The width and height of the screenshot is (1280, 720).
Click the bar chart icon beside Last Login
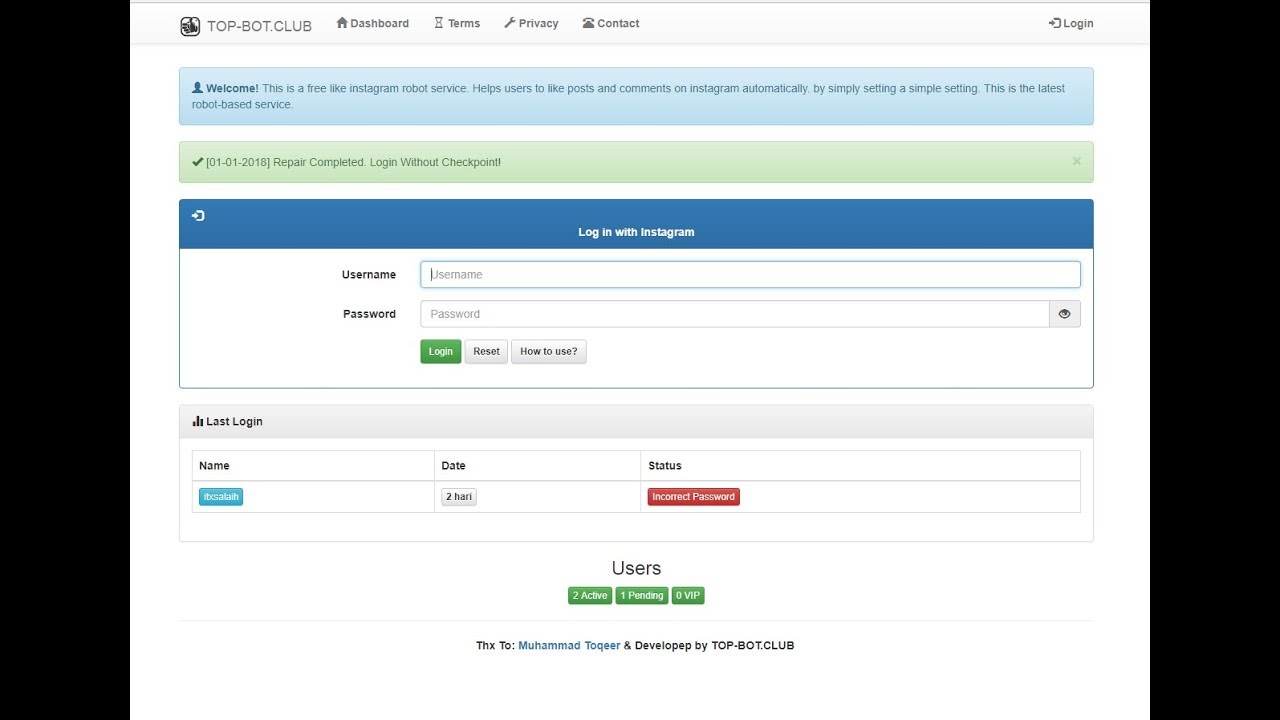coord(198,421)
